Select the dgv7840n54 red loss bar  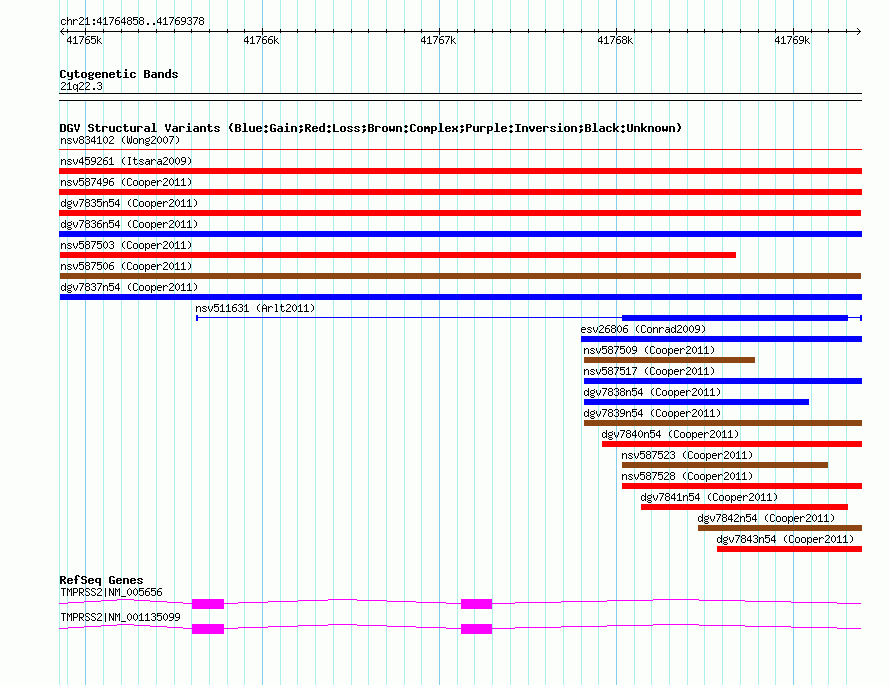coord(732,444)
